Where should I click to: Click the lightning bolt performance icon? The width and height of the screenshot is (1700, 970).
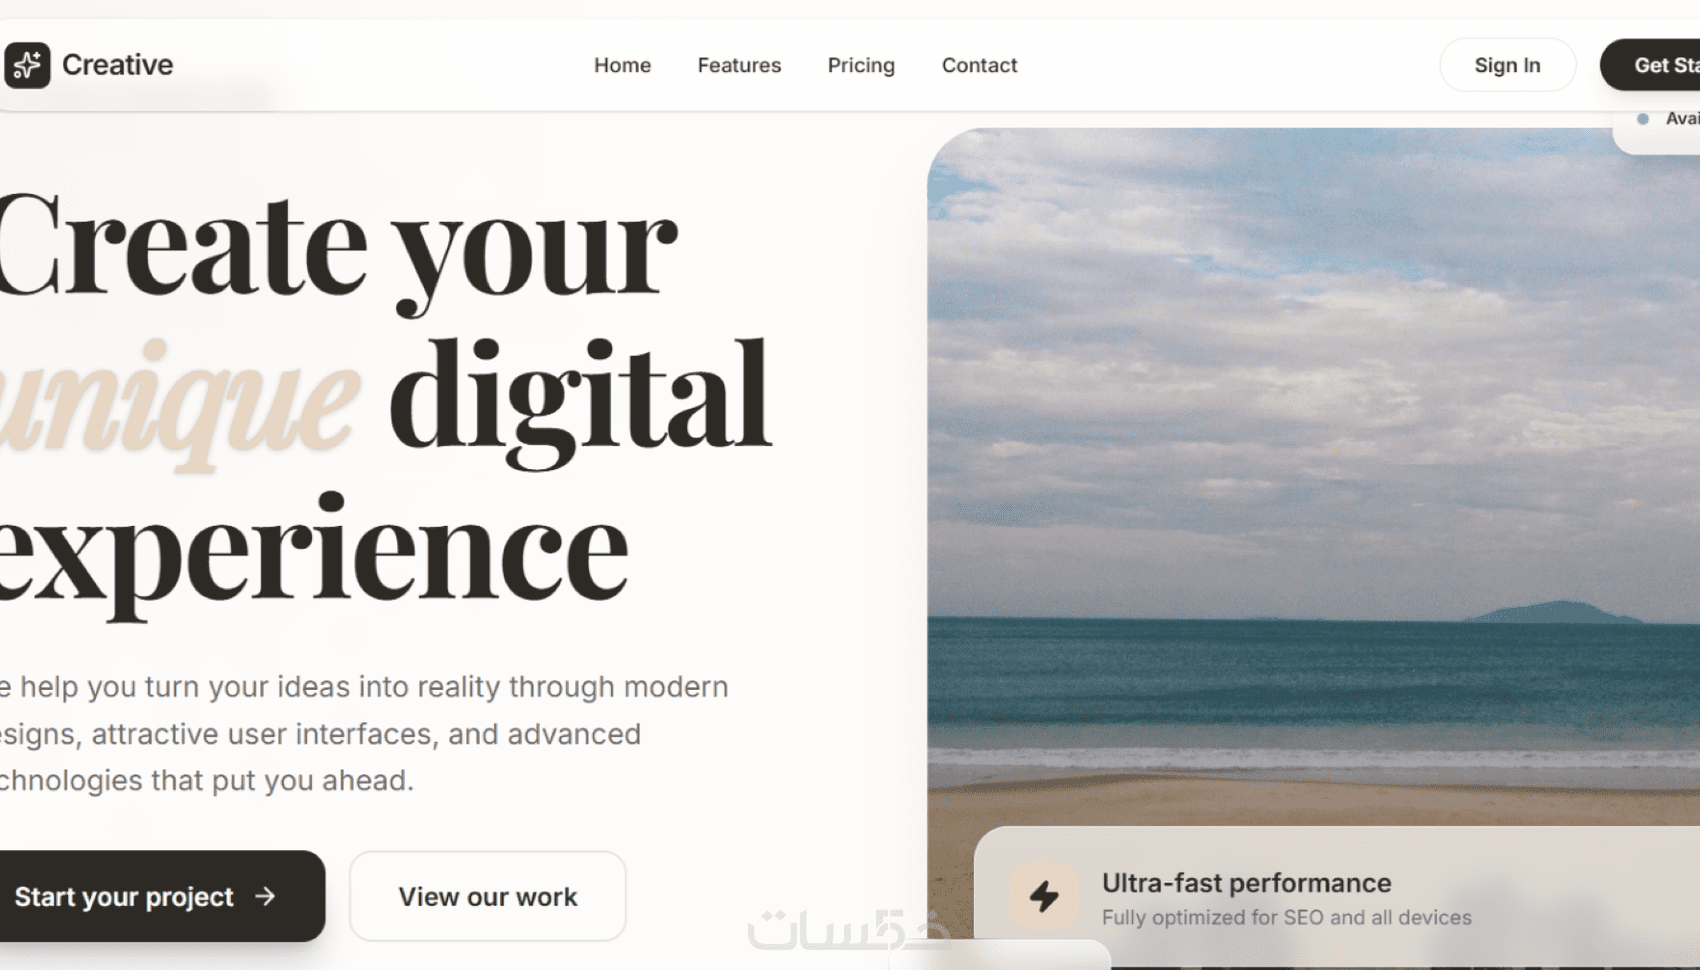1044,896
